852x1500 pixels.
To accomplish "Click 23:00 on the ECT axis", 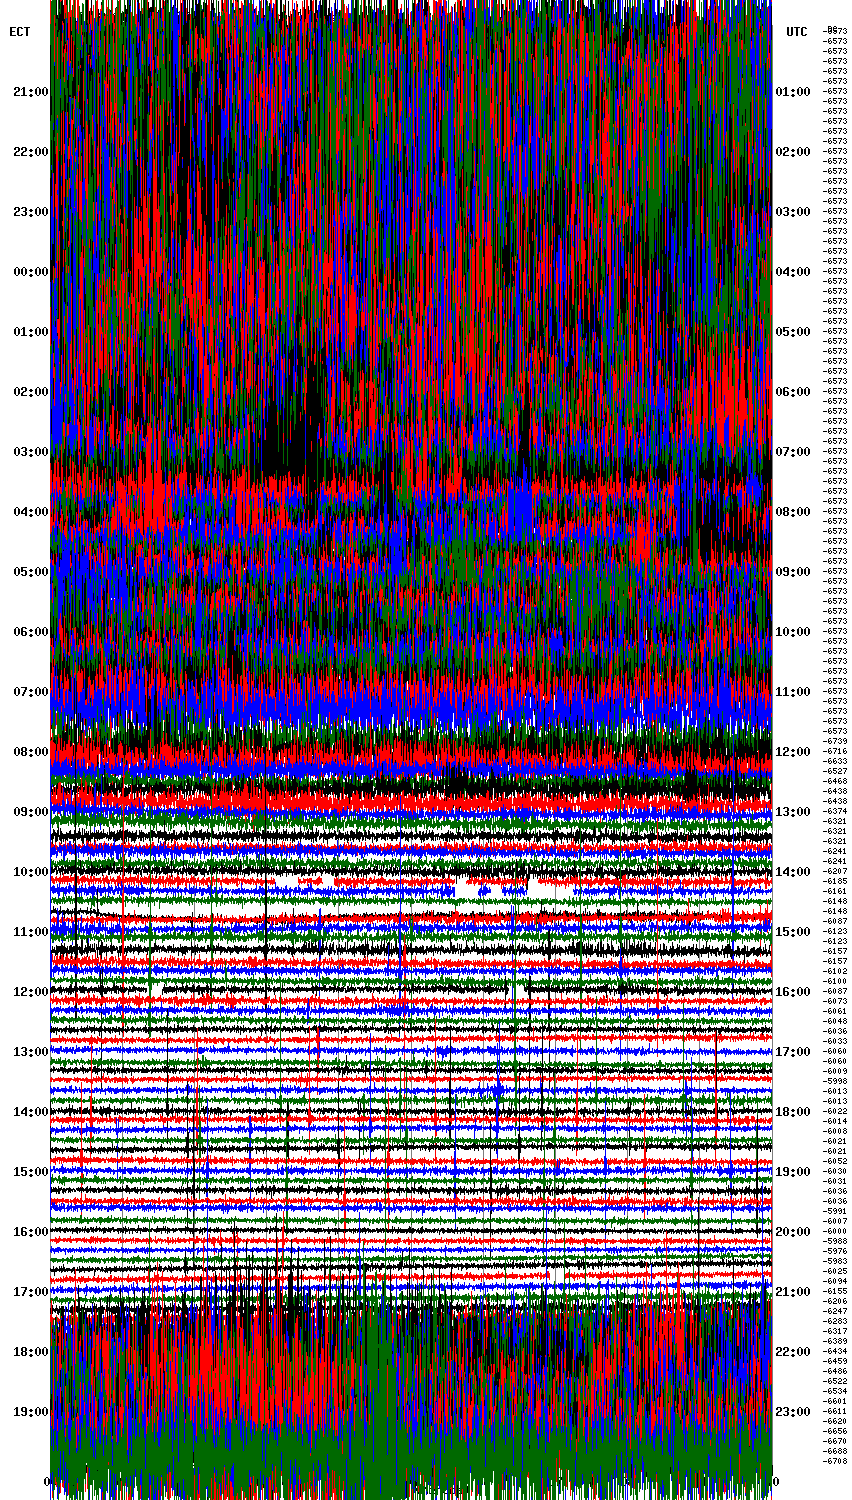I will 31,211.
